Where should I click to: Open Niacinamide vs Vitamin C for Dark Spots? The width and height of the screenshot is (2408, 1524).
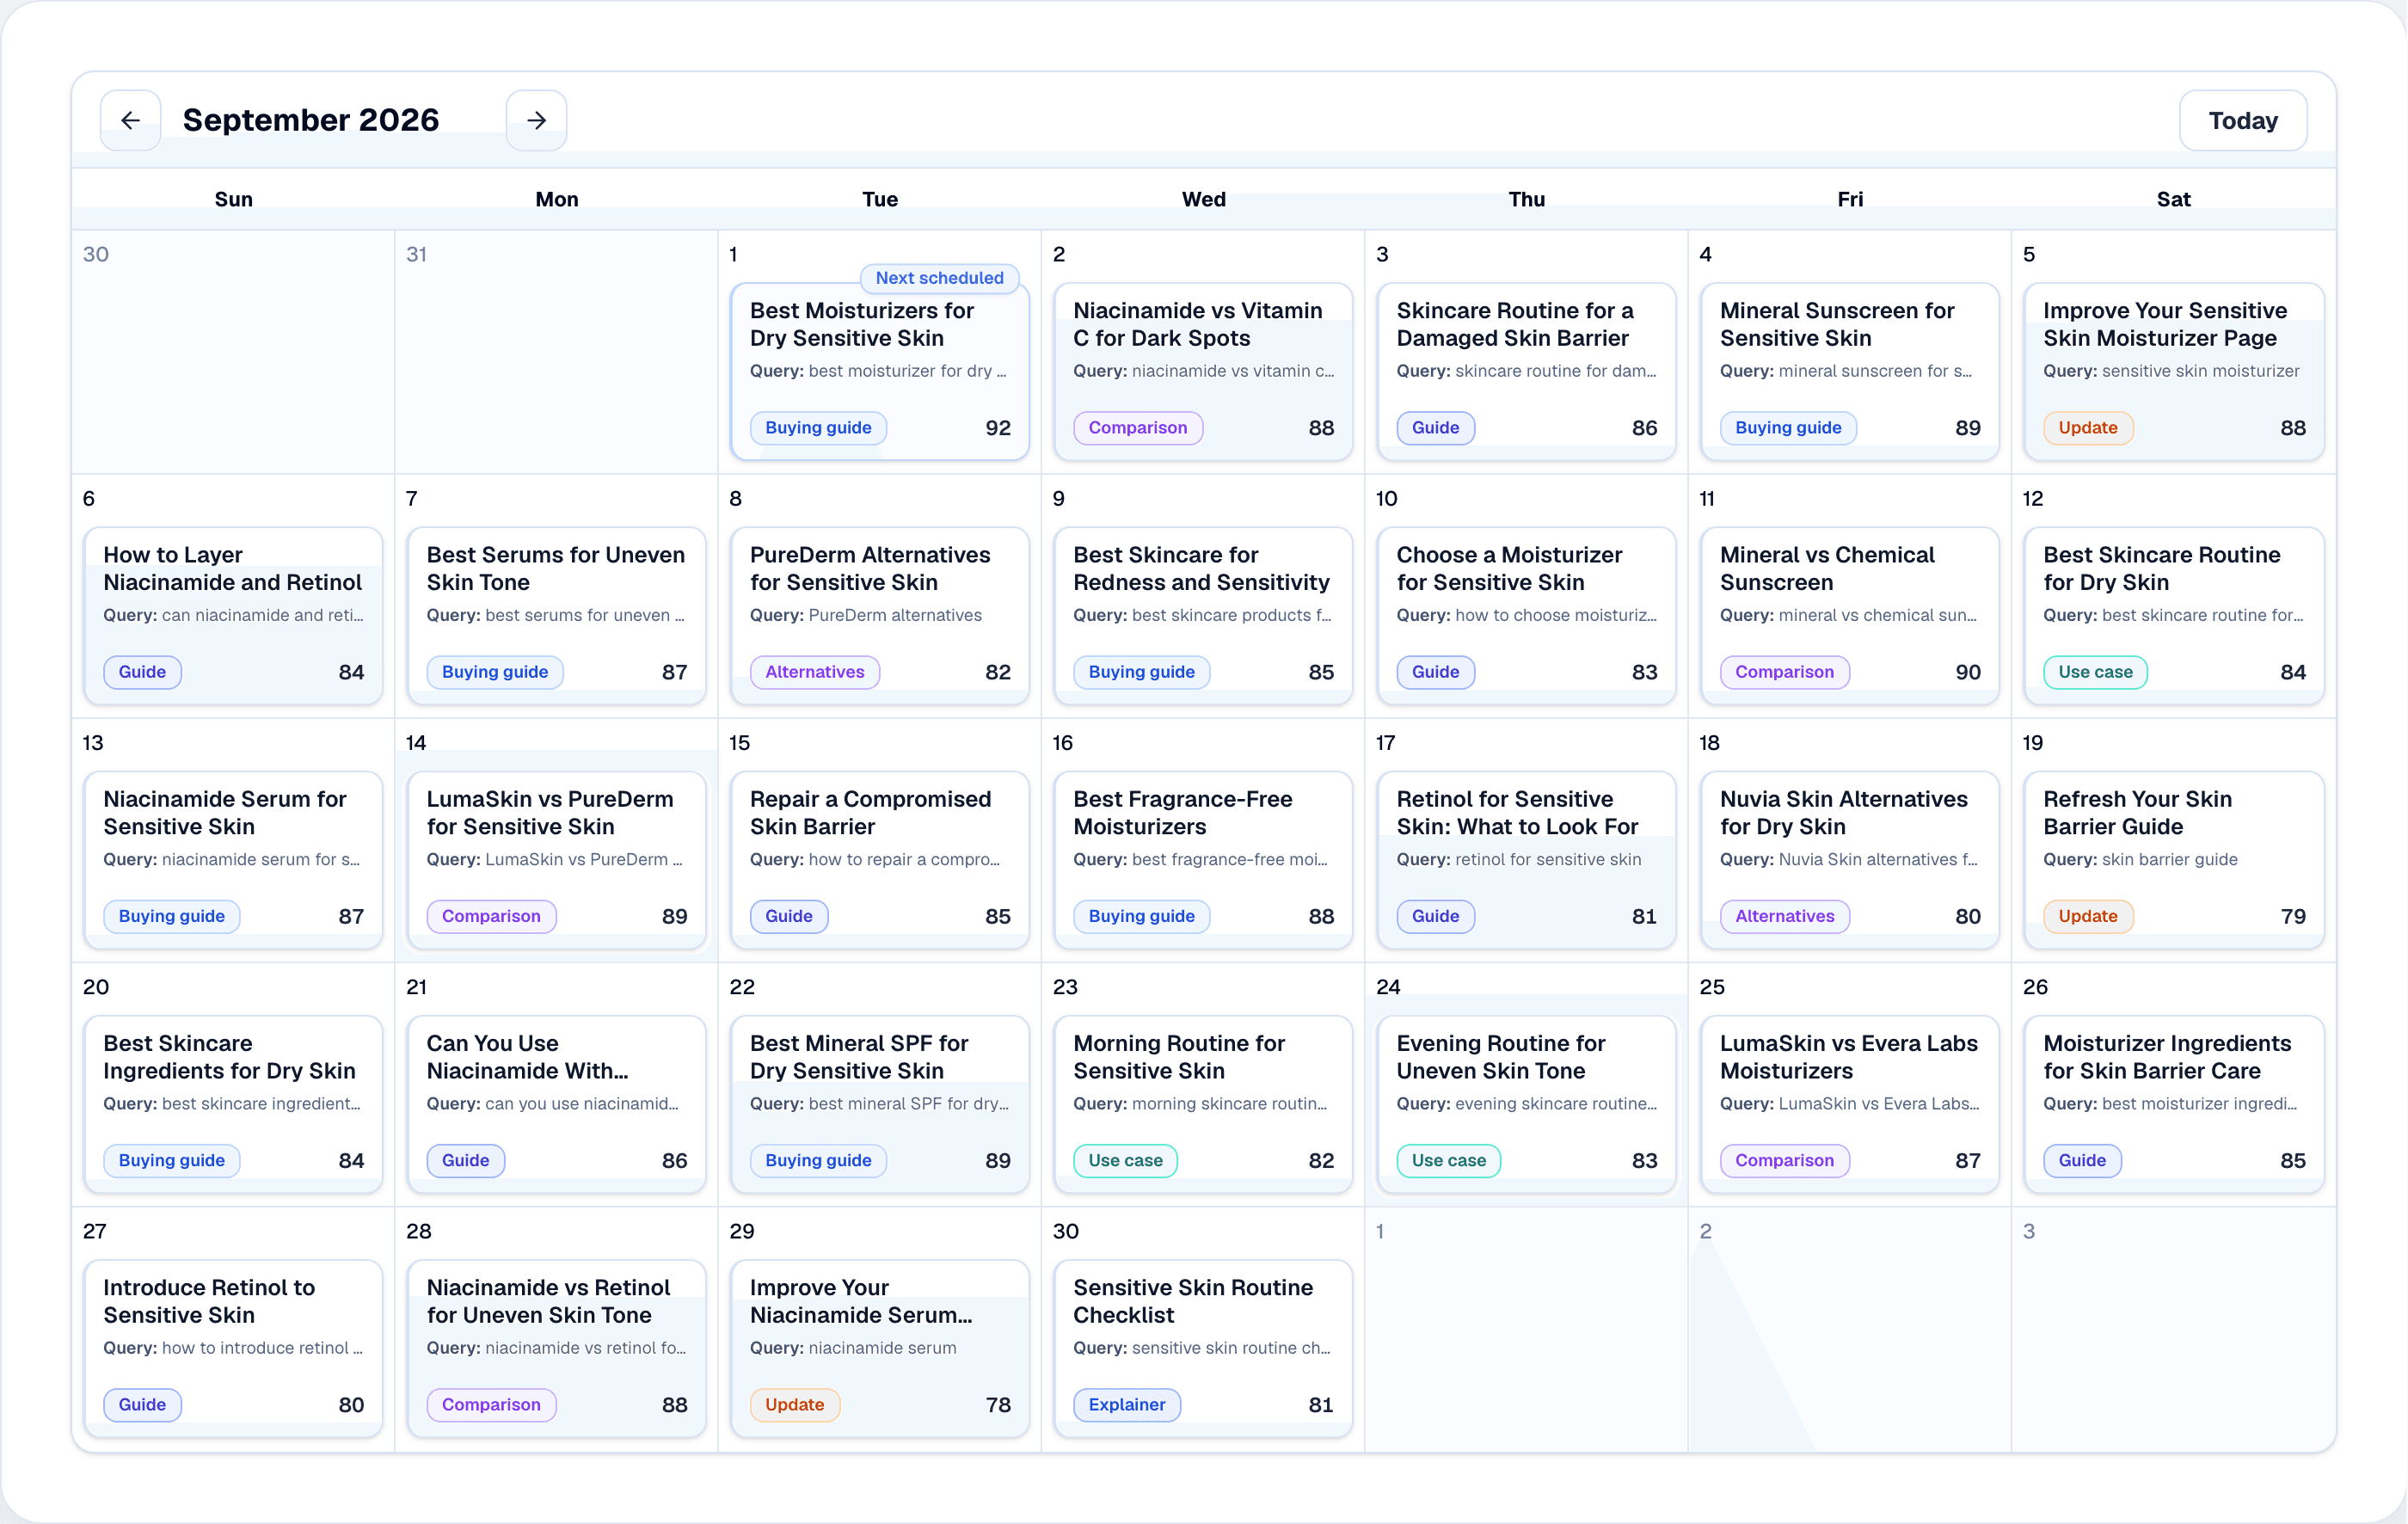(1203, 372)
